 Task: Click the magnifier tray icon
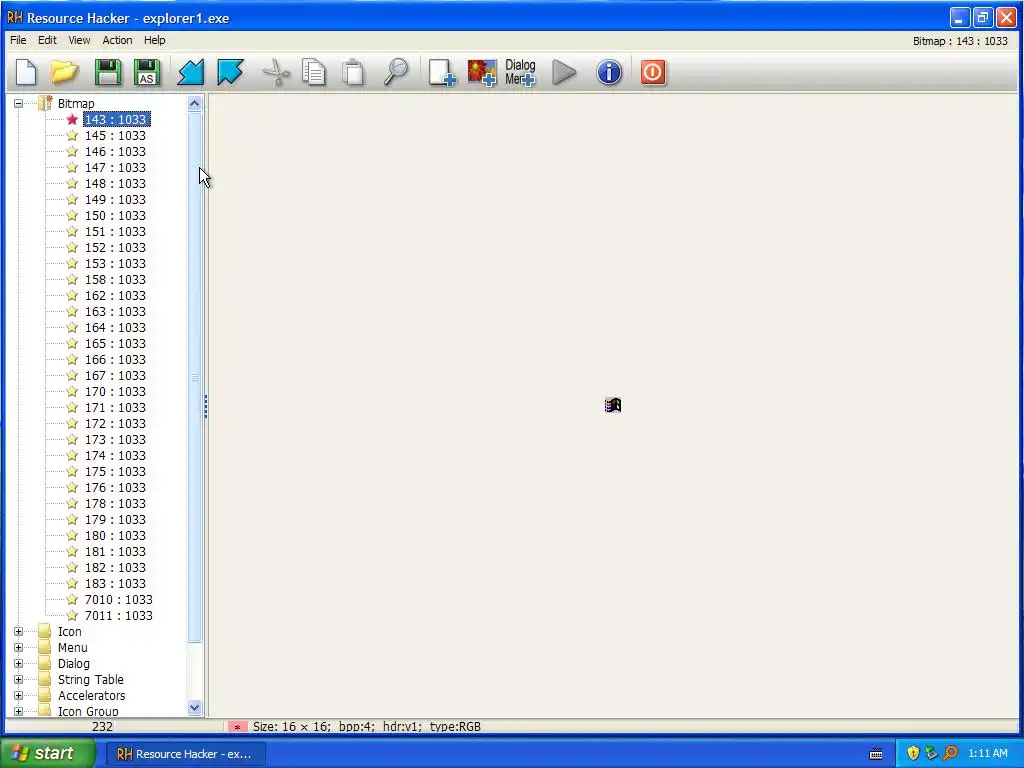tap(951, 753)
